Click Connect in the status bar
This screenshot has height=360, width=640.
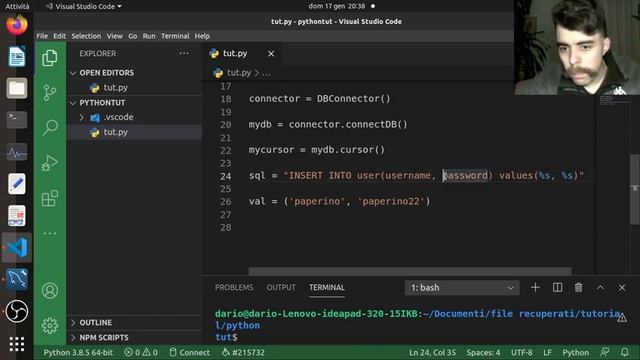pyautogui.click(x=190, y=352)
